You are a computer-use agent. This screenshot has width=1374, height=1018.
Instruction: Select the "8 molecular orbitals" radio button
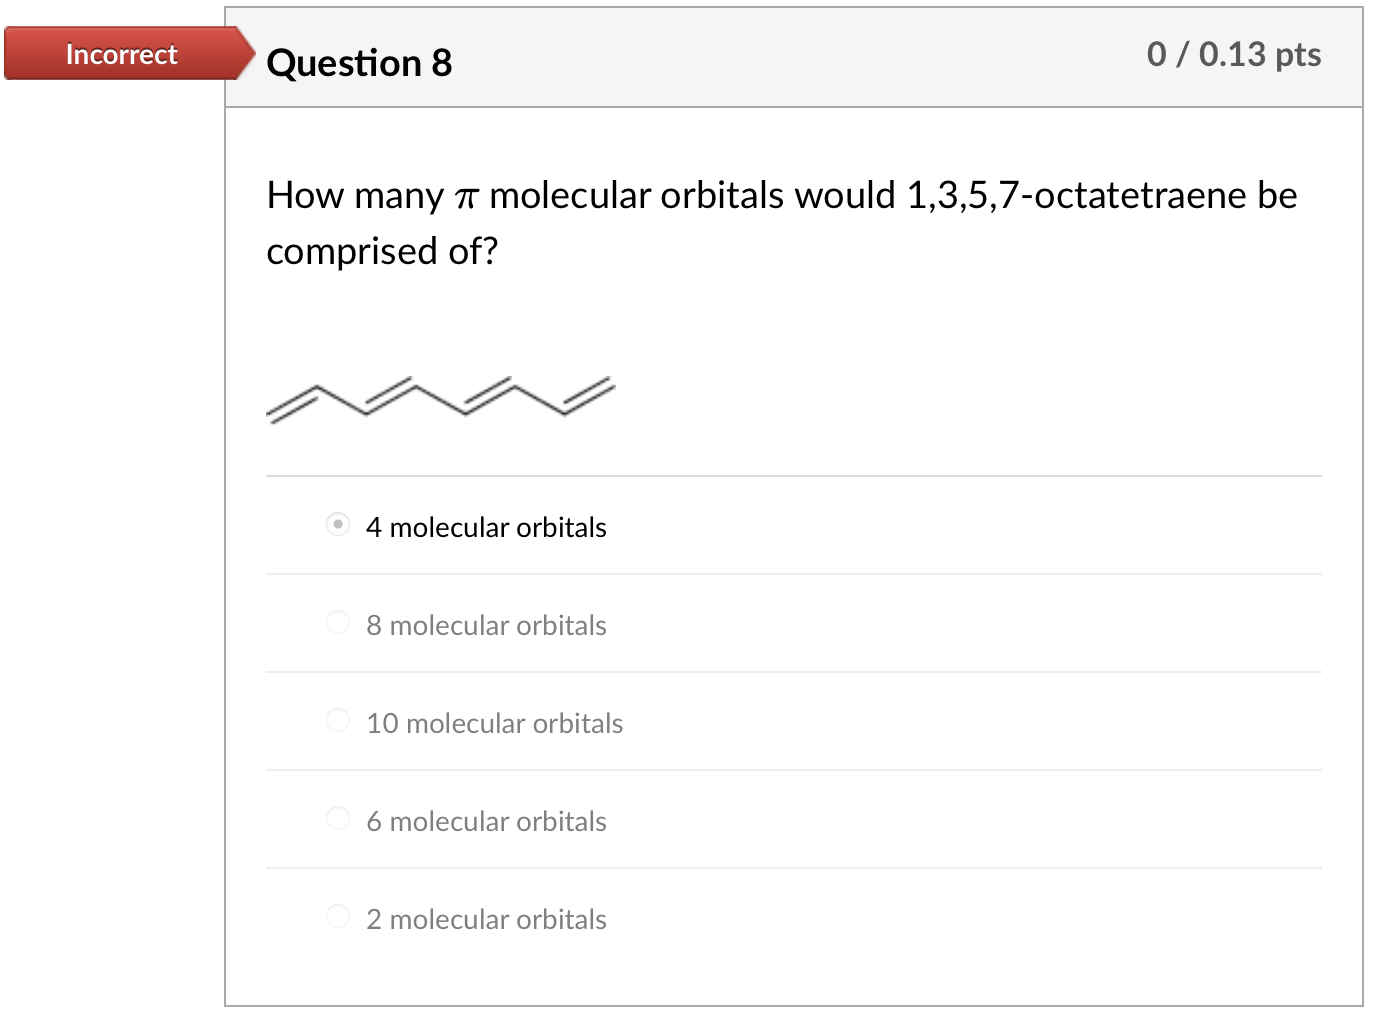pos(338,621)
